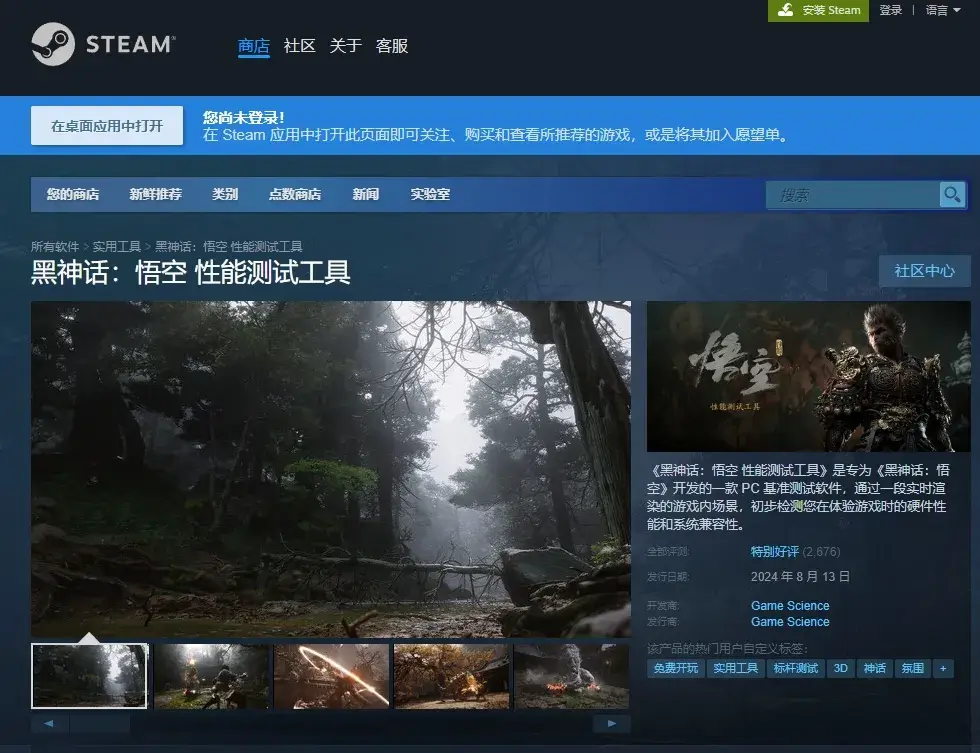The image size is (980, 753).
Task: Click the Steam logo icon
Action: [53, 44]
